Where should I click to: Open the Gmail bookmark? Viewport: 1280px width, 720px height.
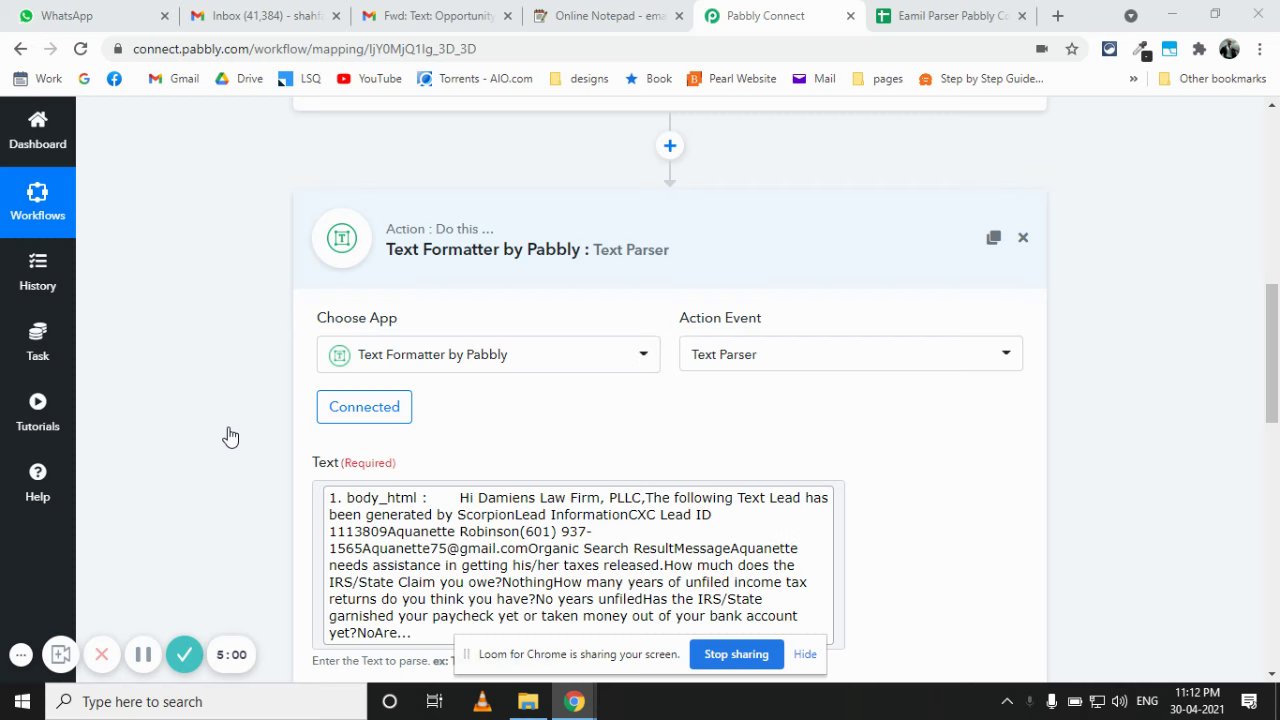[174, 79]
